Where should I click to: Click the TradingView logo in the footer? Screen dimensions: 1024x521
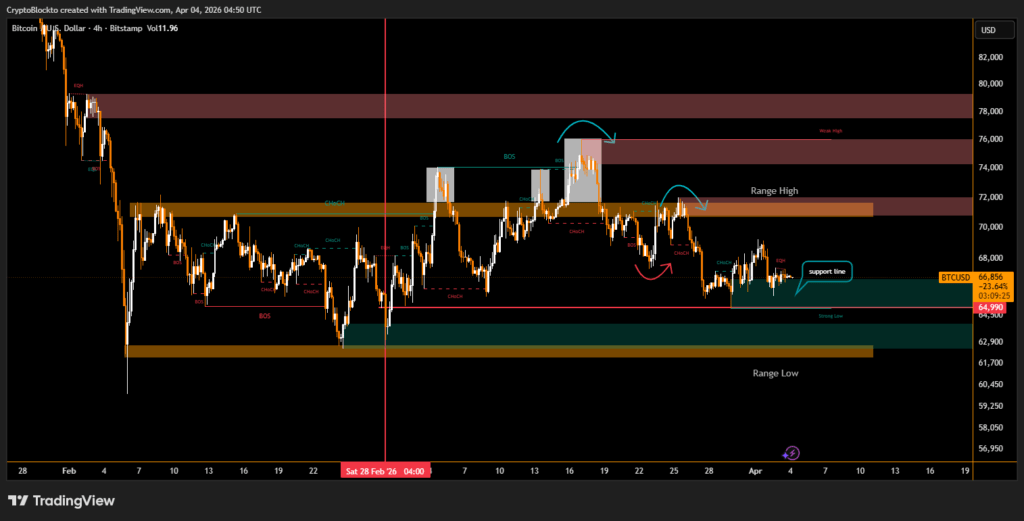point(61,500)
